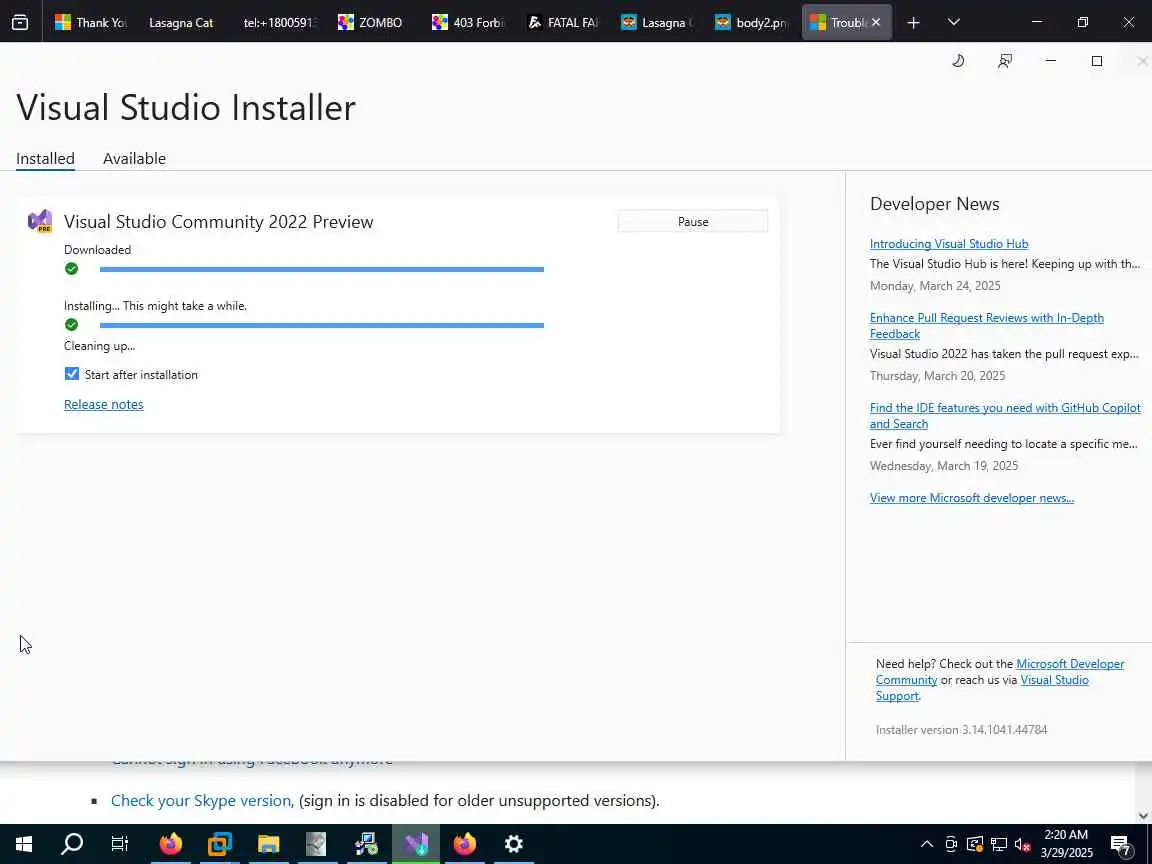Uncheck Start after installation checkbox
The height and width of the screenshot is (864, 1152).
click(x=71, y=374)
